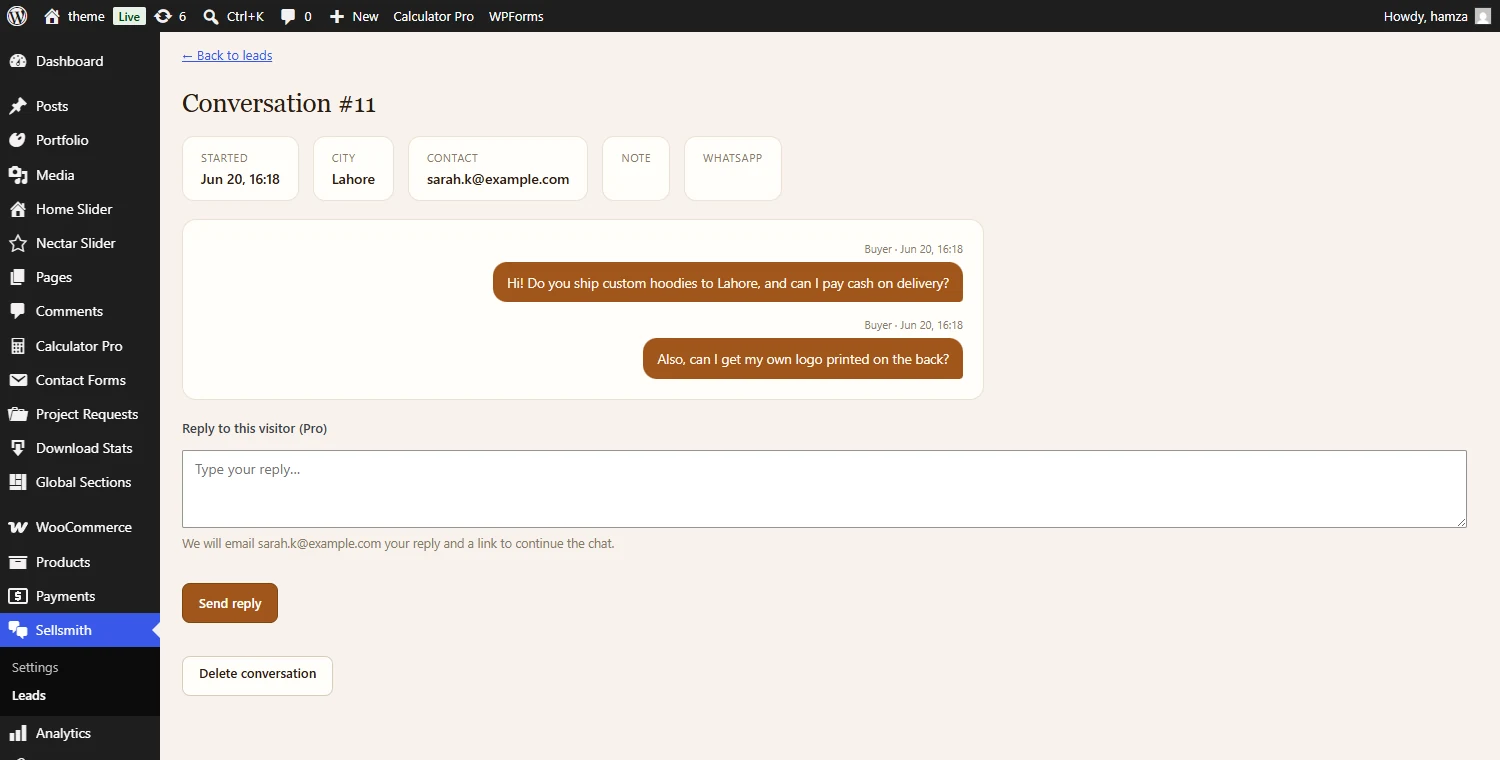Viewport: 1500px width, 760px height.
Task: Open the Howdy, hamza account menu
Action: click(x=1437, y=16)
